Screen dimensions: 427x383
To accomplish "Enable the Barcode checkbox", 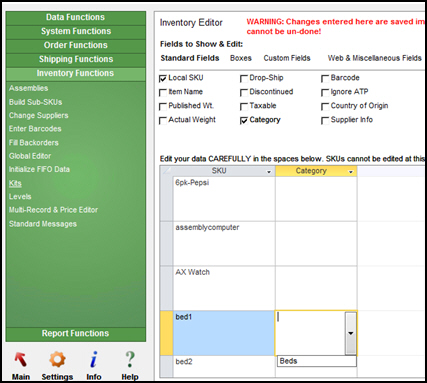I will pos(325,78).
